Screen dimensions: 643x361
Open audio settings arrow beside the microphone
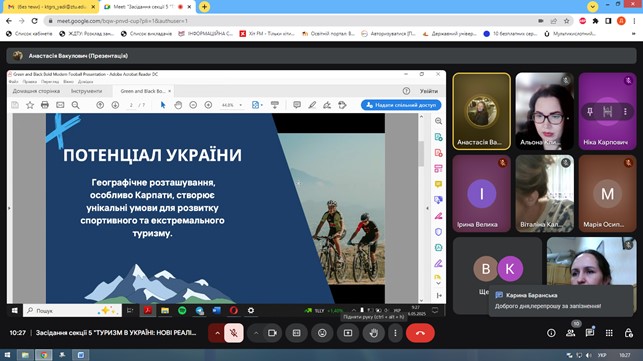(x=217, y=333)
